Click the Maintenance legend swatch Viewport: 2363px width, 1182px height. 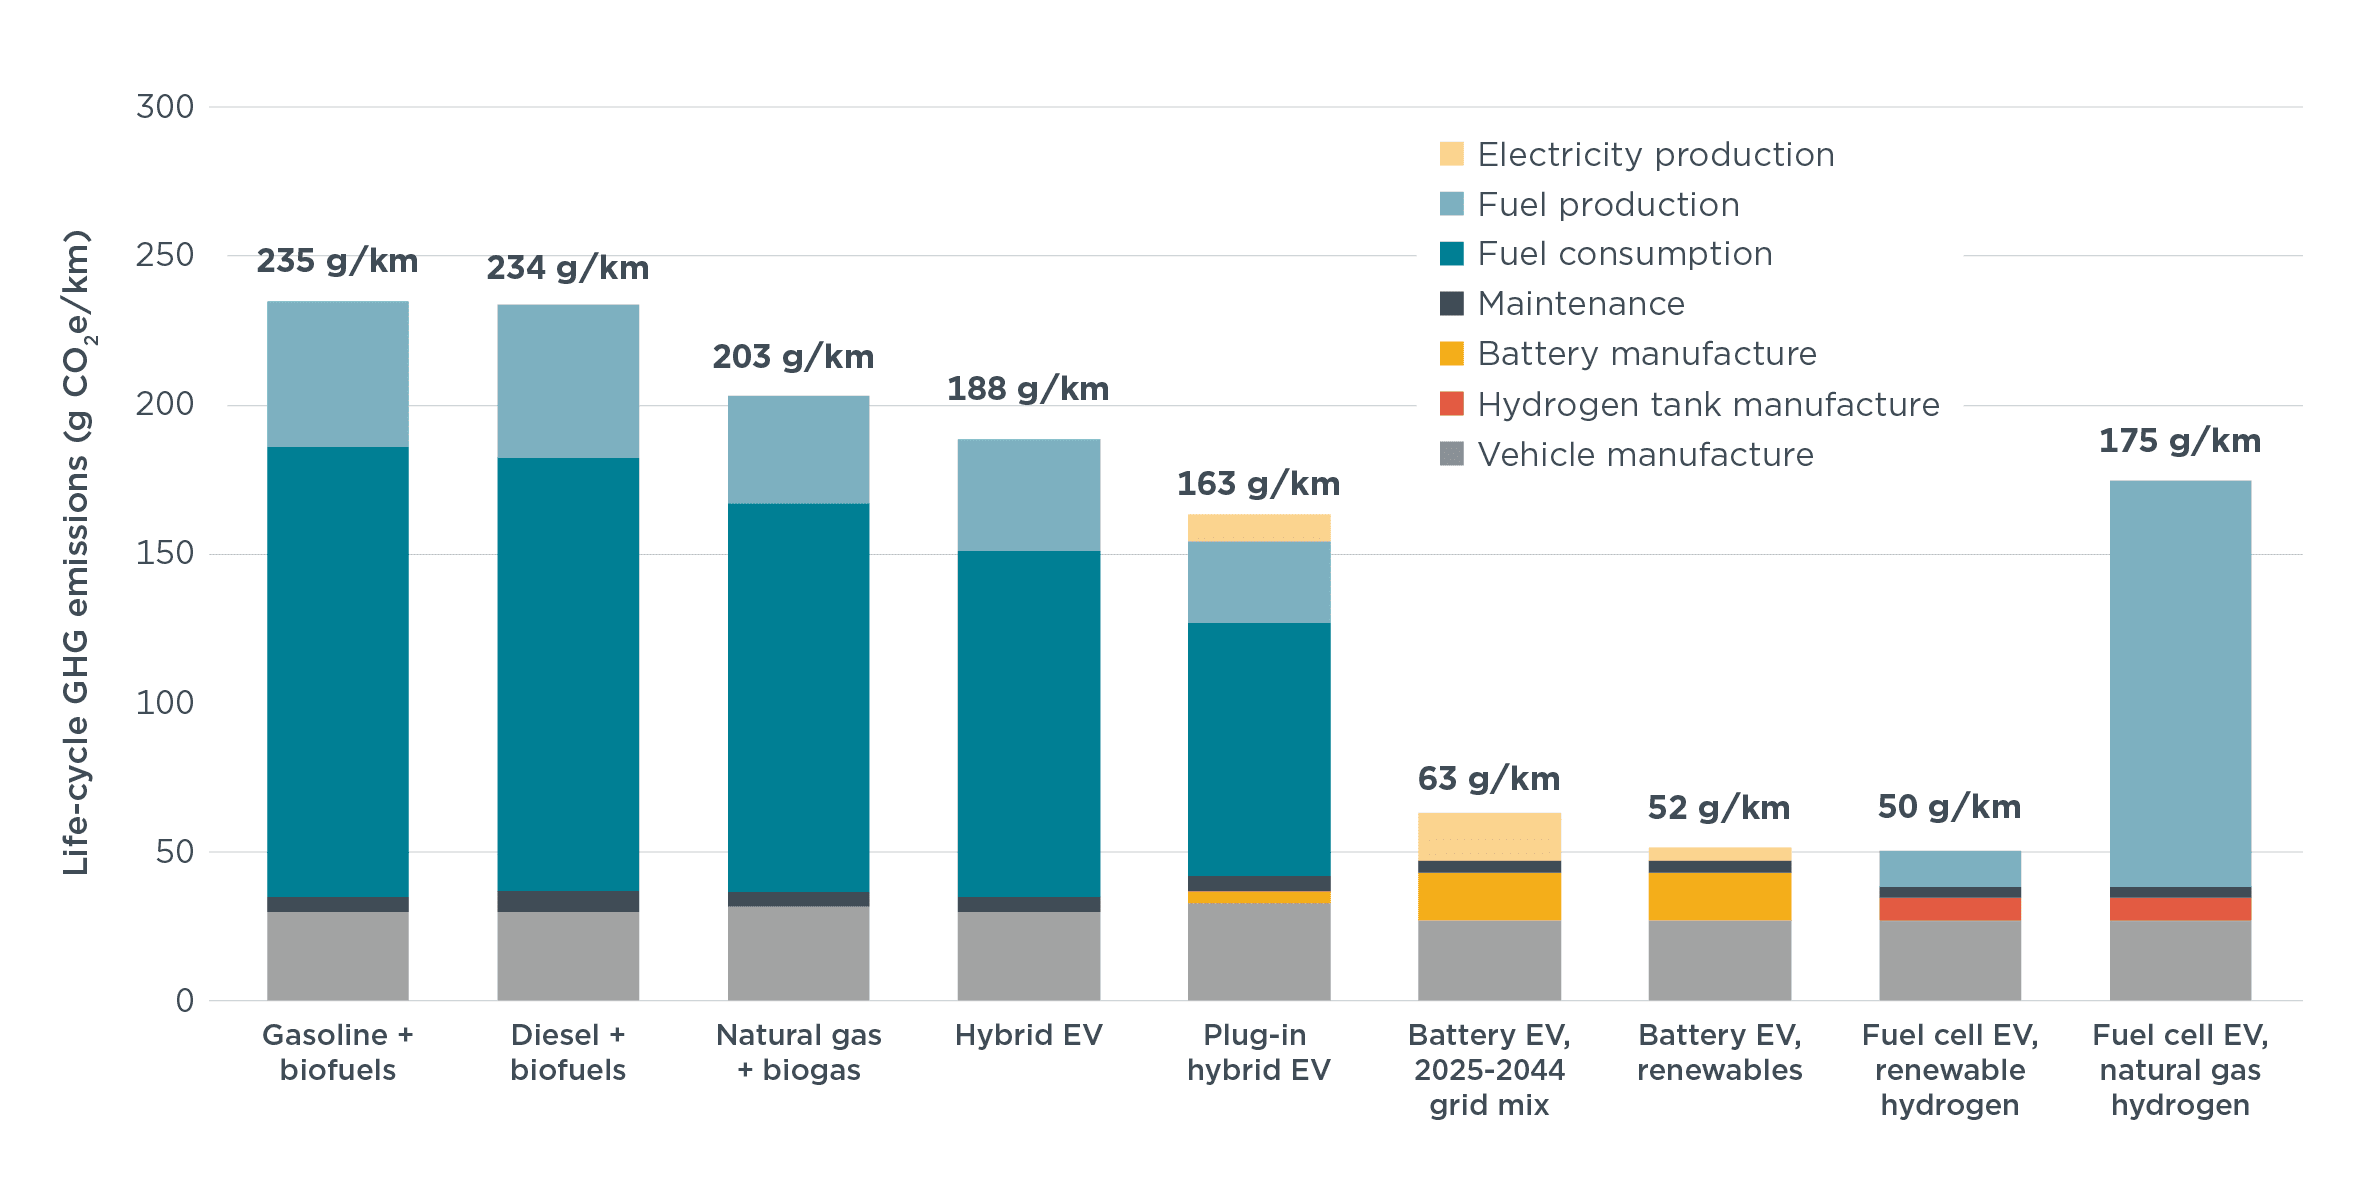[1451, 303]
